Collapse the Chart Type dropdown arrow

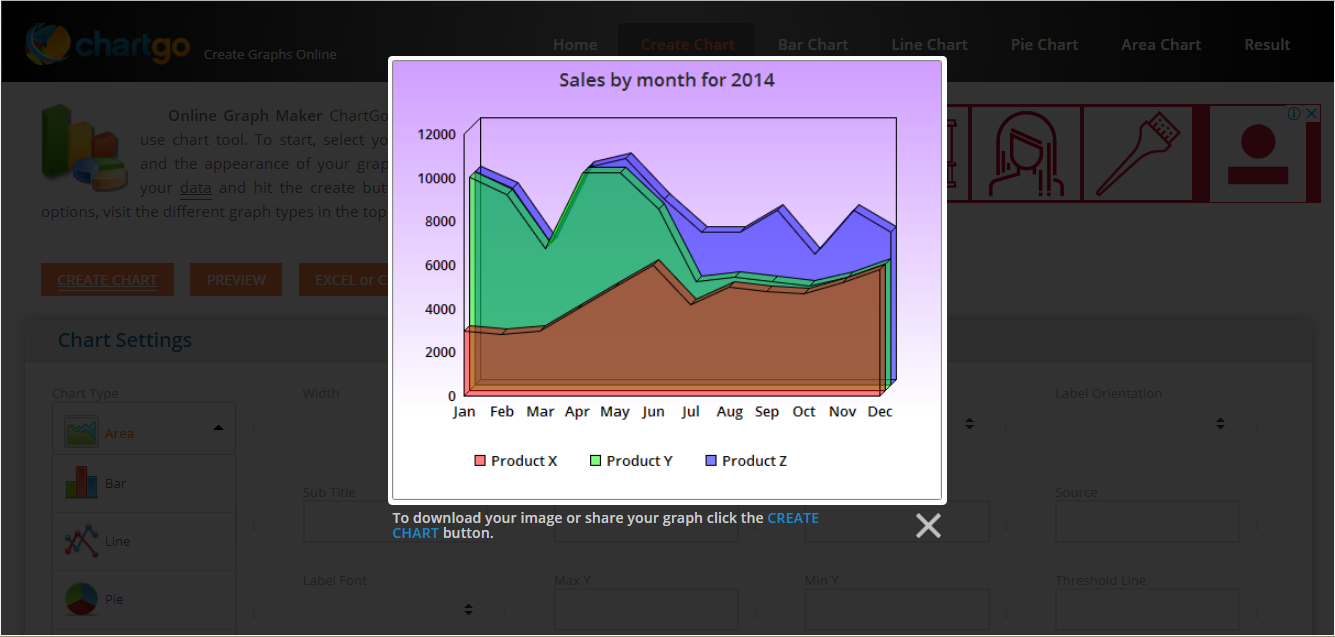[218, 428]
